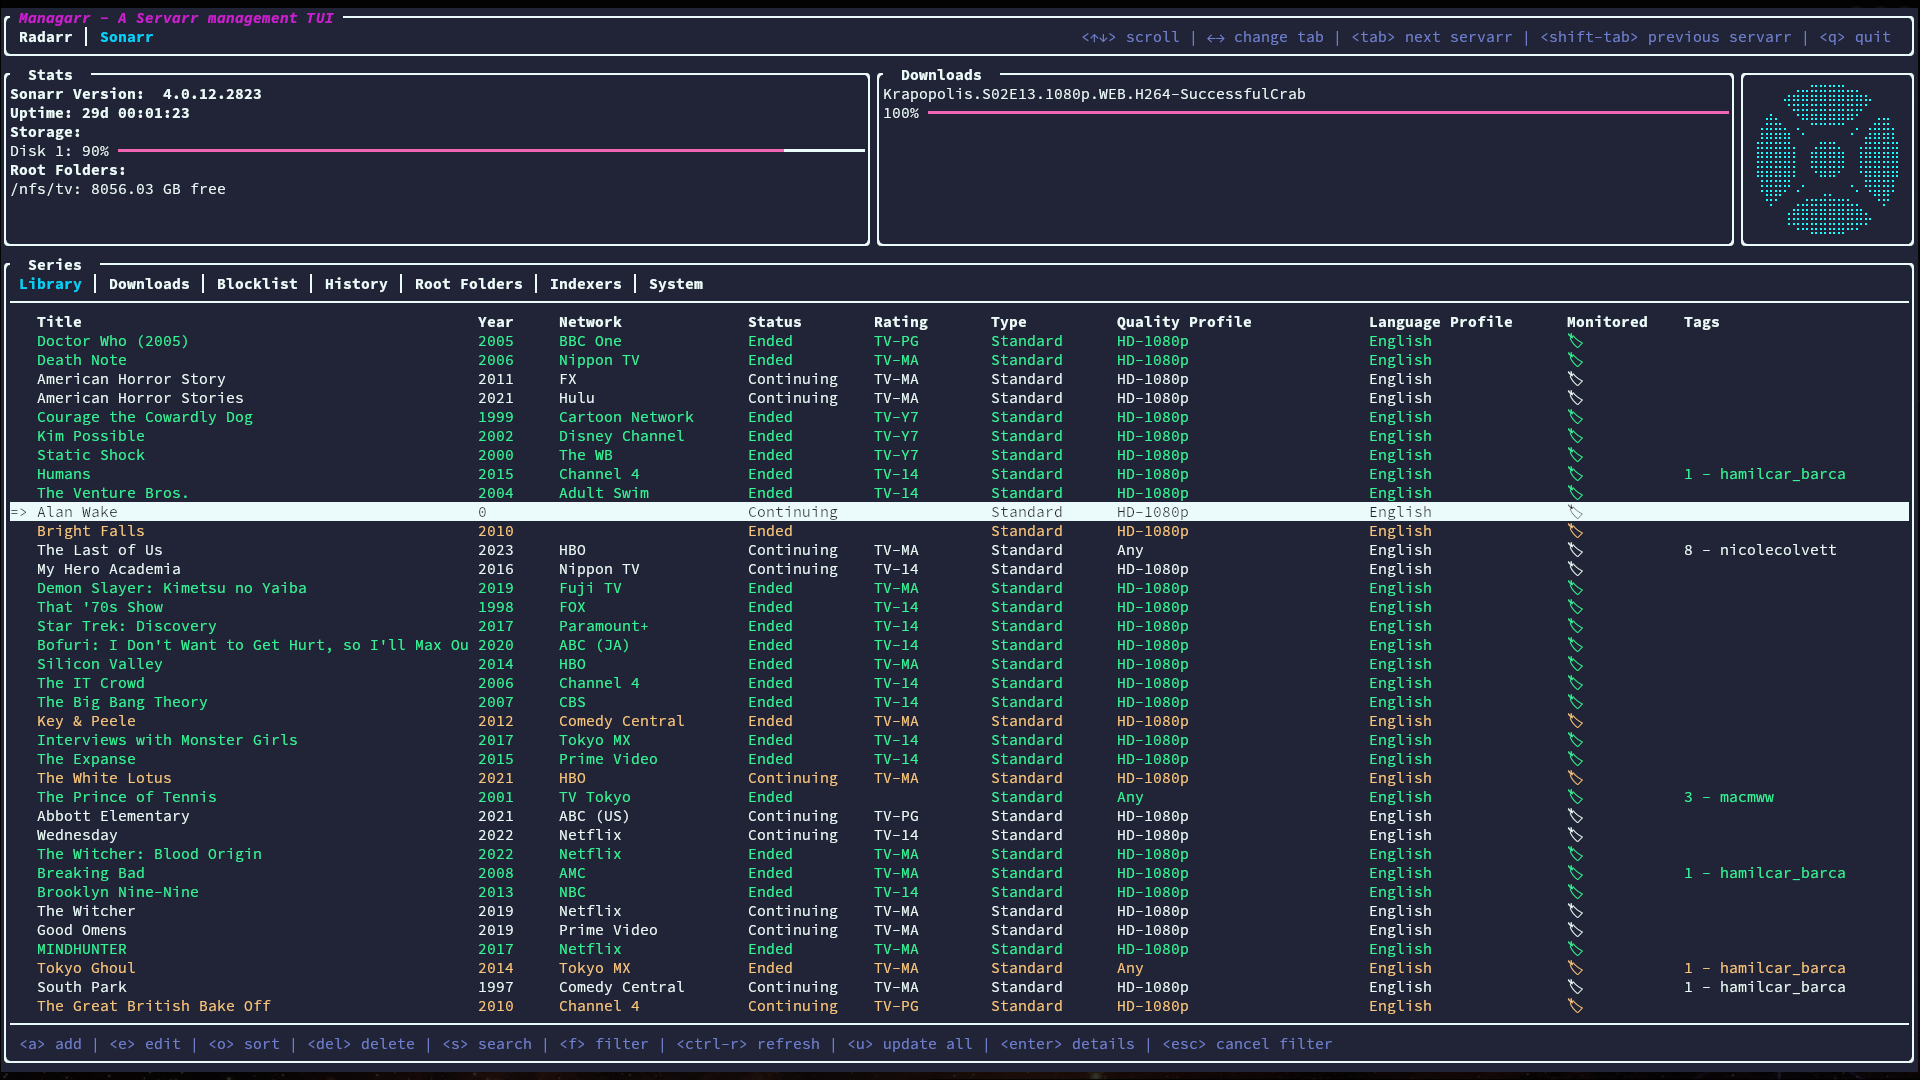
Task: Toggle monitored icon for Wednesday
Action: (1575, 835)
